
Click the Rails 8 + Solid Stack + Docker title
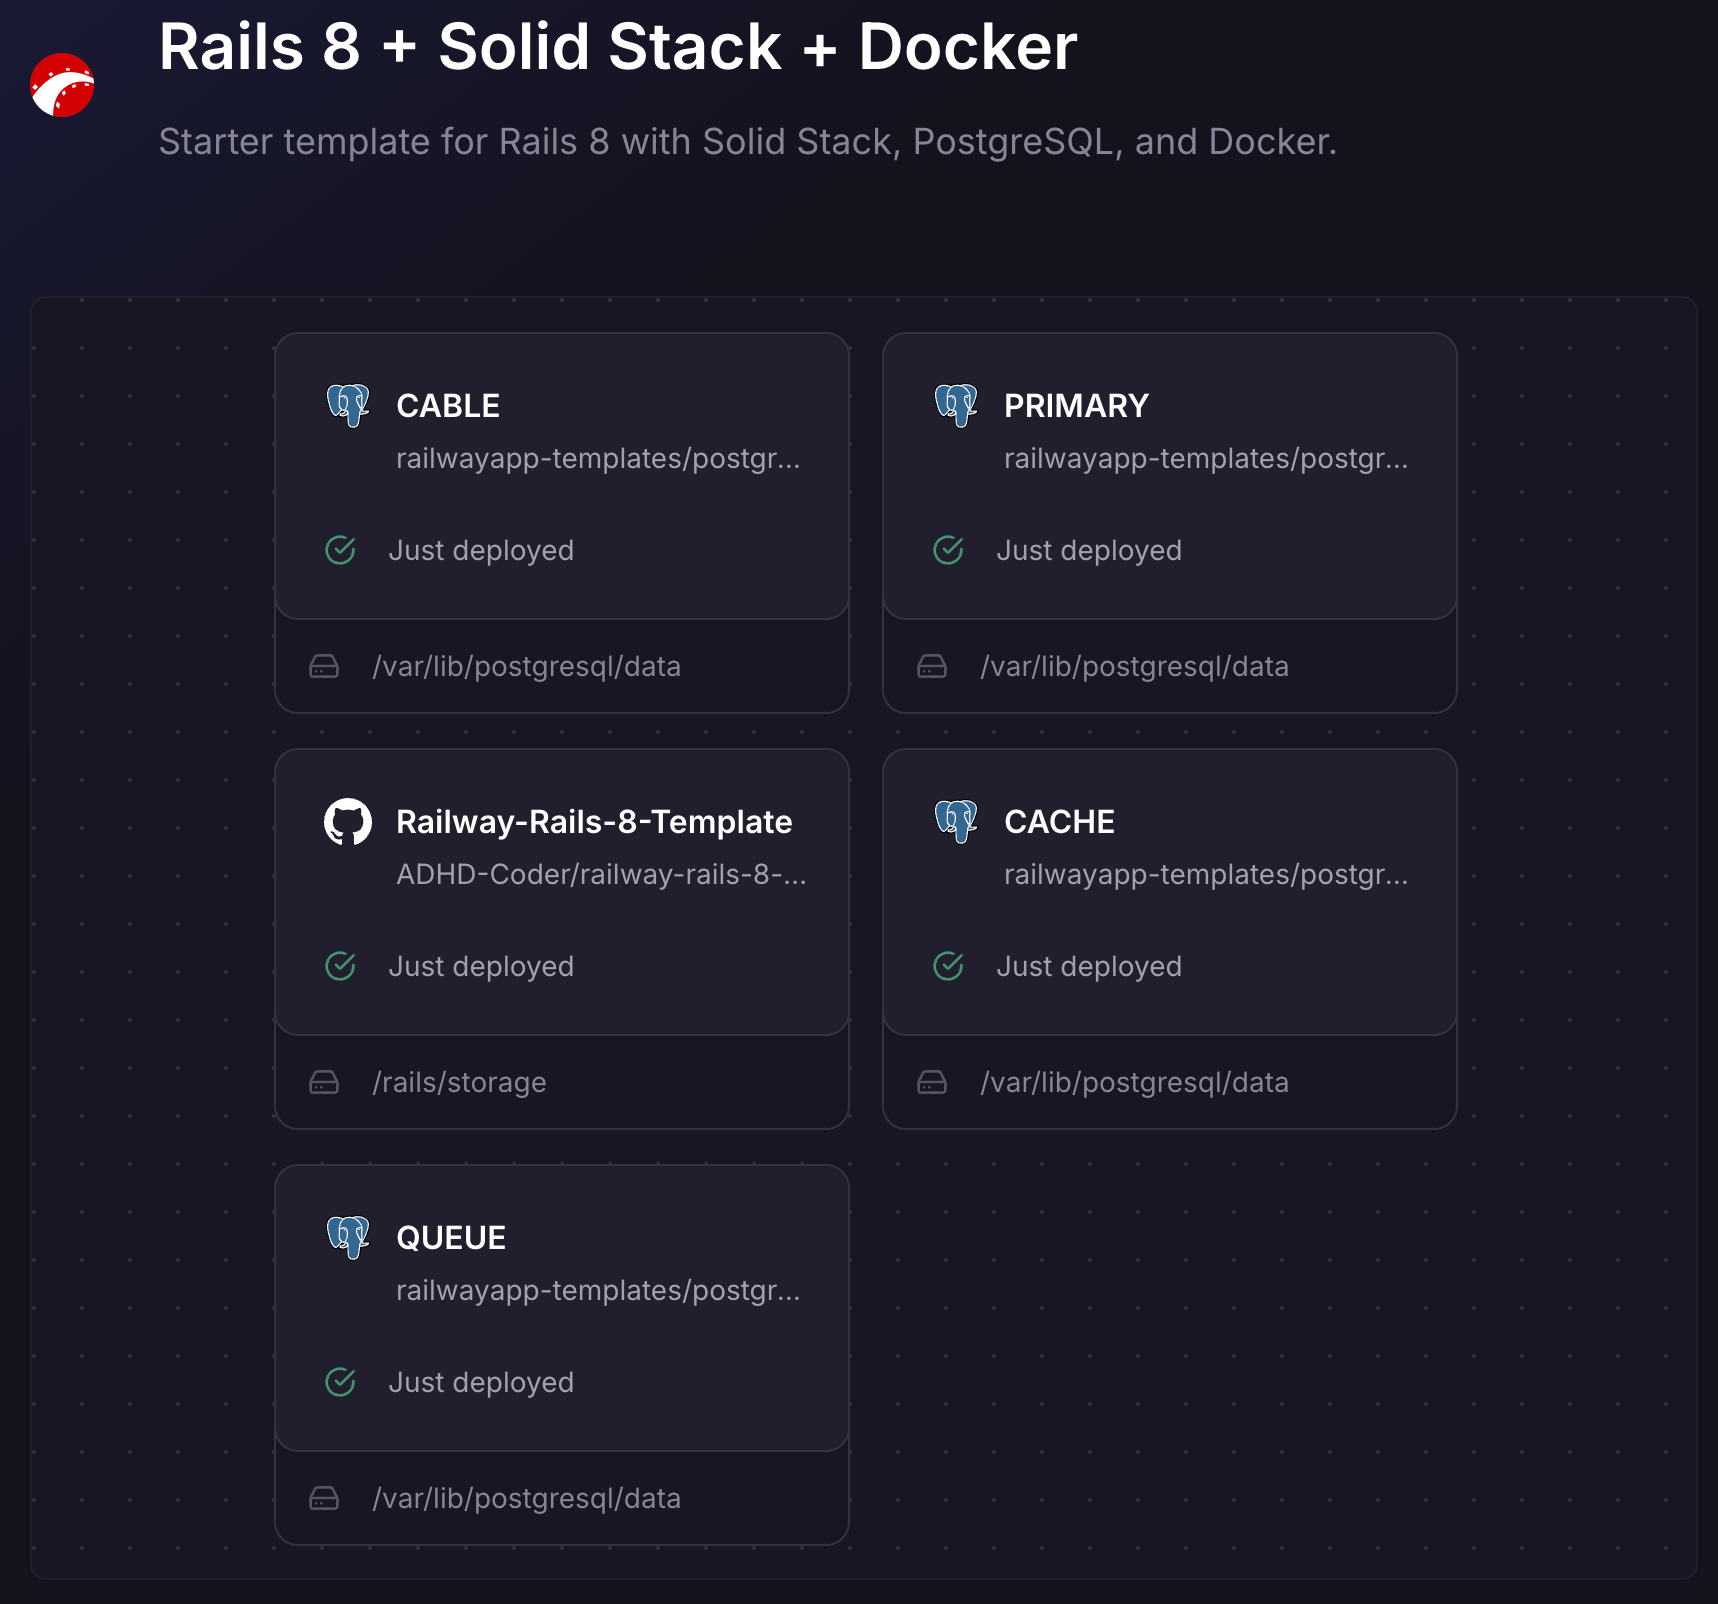617,46
